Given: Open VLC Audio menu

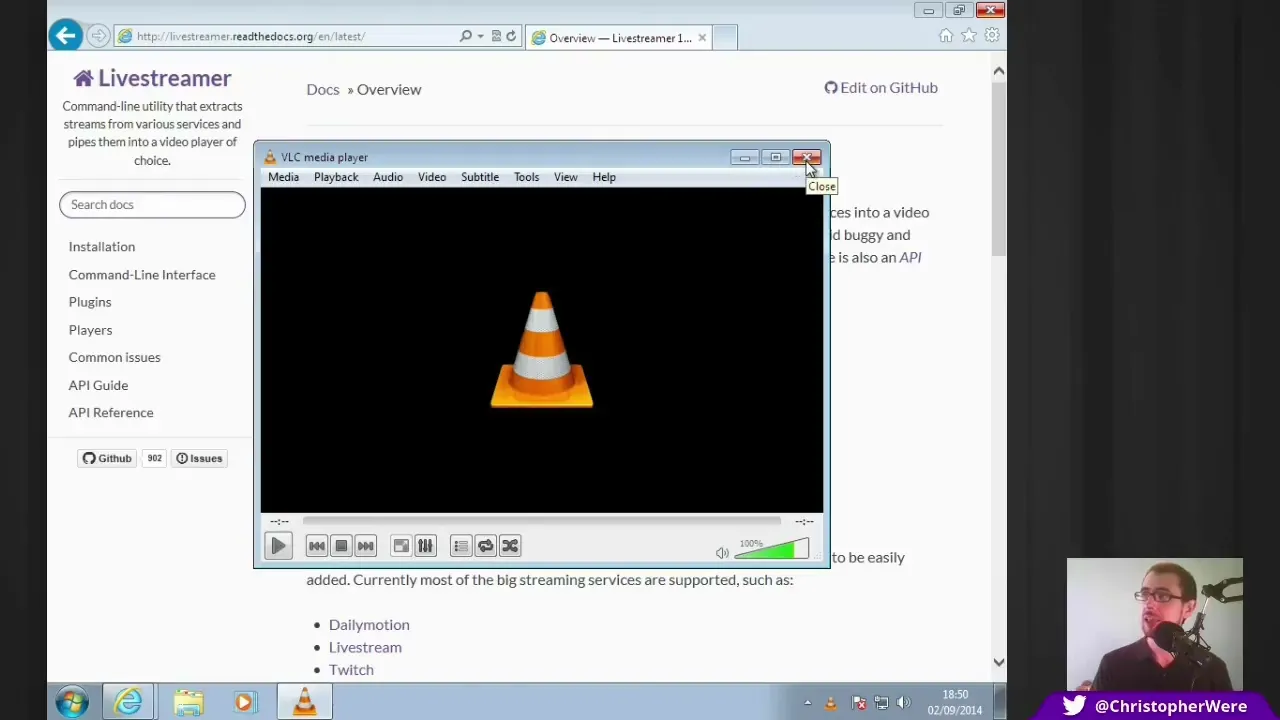Looking at the screenshot, I should tap(388, 177).
